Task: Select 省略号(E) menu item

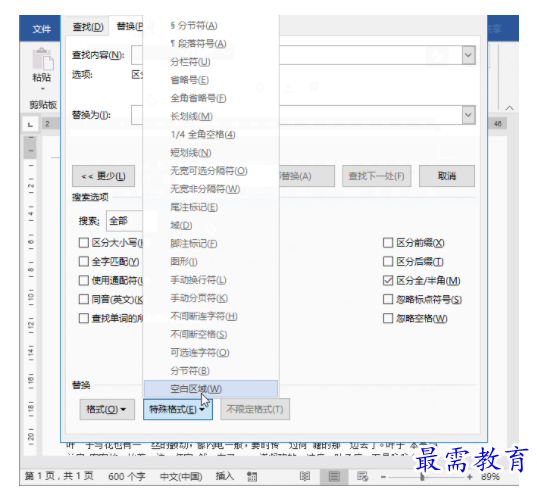Action: [211, 80]
